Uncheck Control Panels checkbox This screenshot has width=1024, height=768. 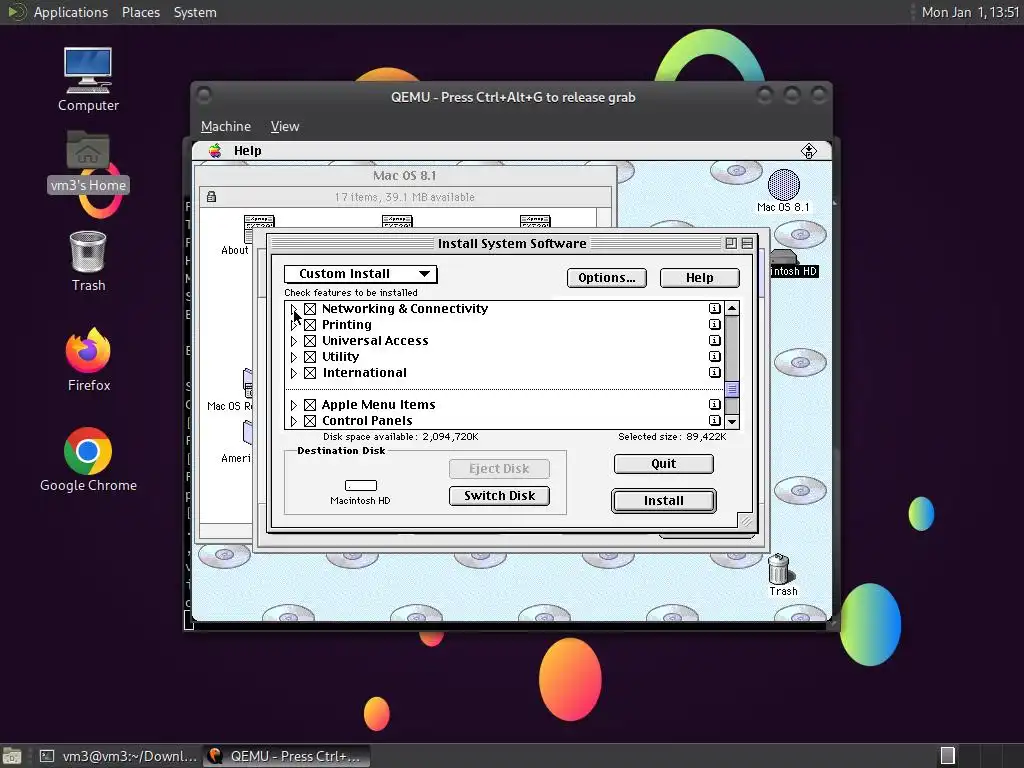310,421
